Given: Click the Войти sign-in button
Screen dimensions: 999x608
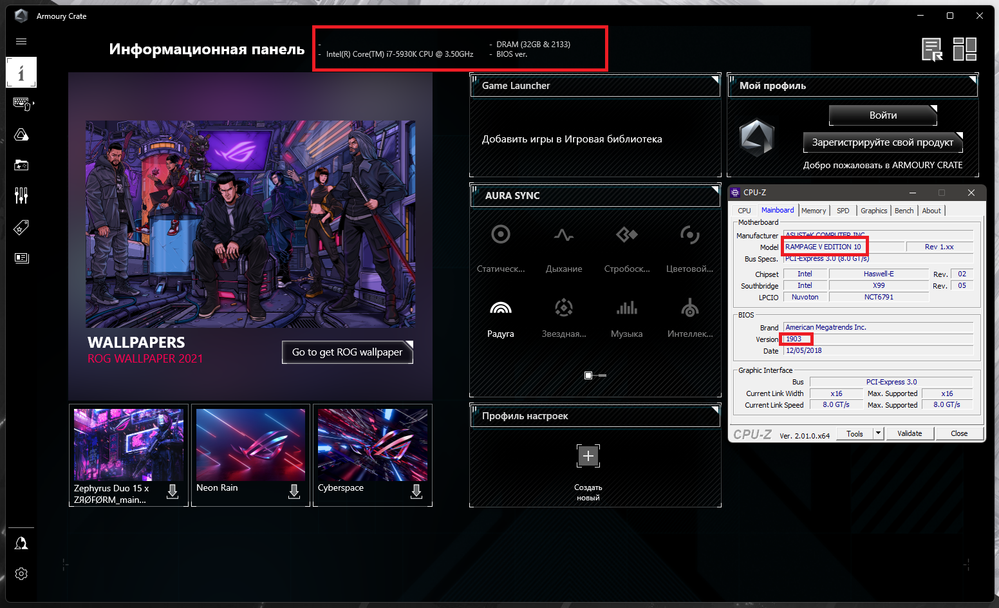Looking at the screenshot, I should pos(883,115).
